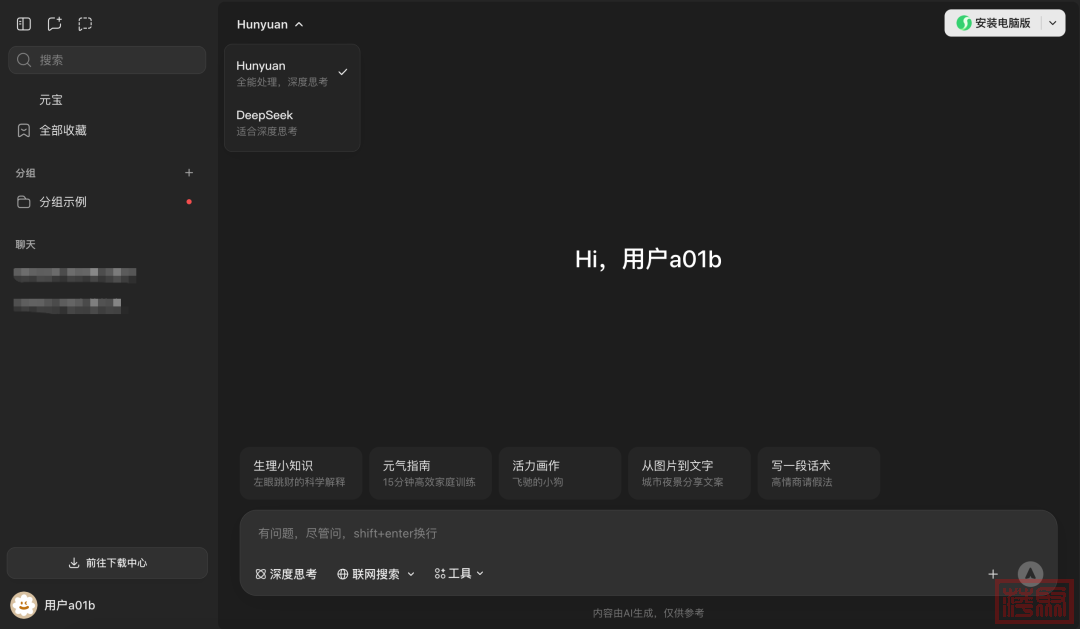
Task: Click the 安装电脑版 button
Action: tap(993, 23)
